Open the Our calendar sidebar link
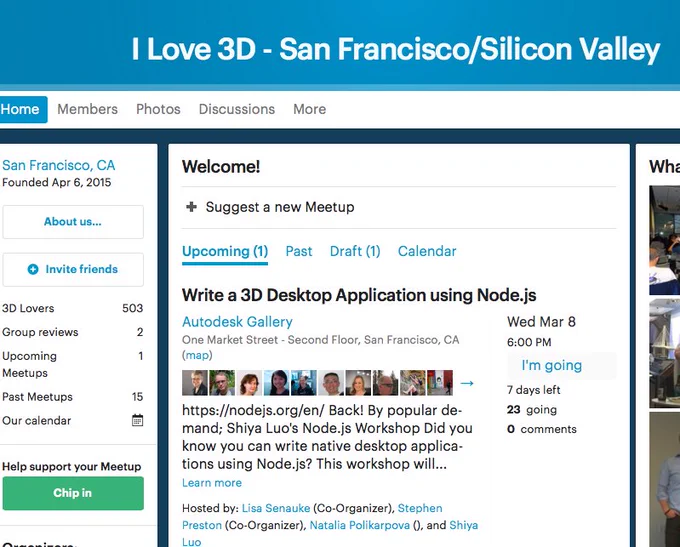Screen dimensions: 680x547 coord(36,421)
